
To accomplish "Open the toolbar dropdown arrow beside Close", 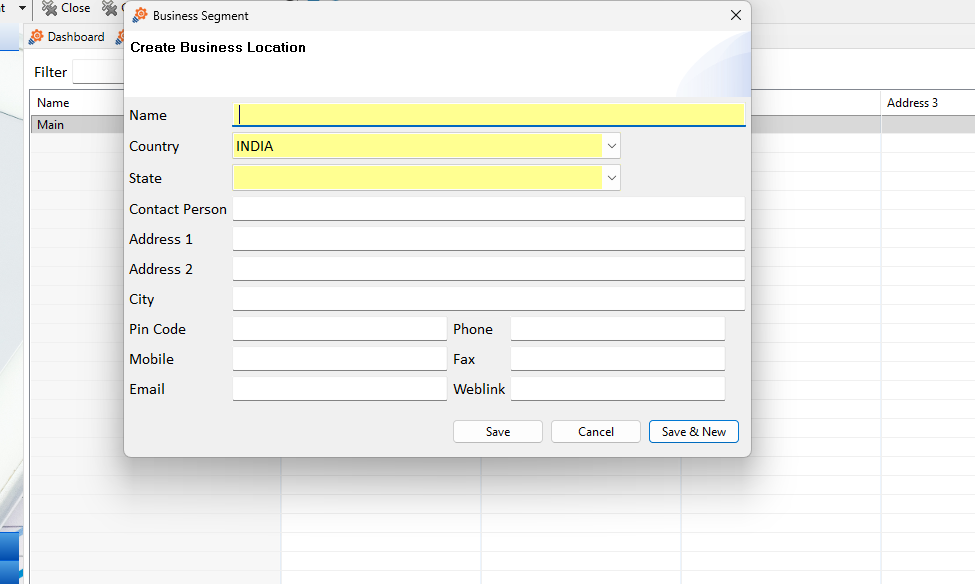I will tap(22, 8).
